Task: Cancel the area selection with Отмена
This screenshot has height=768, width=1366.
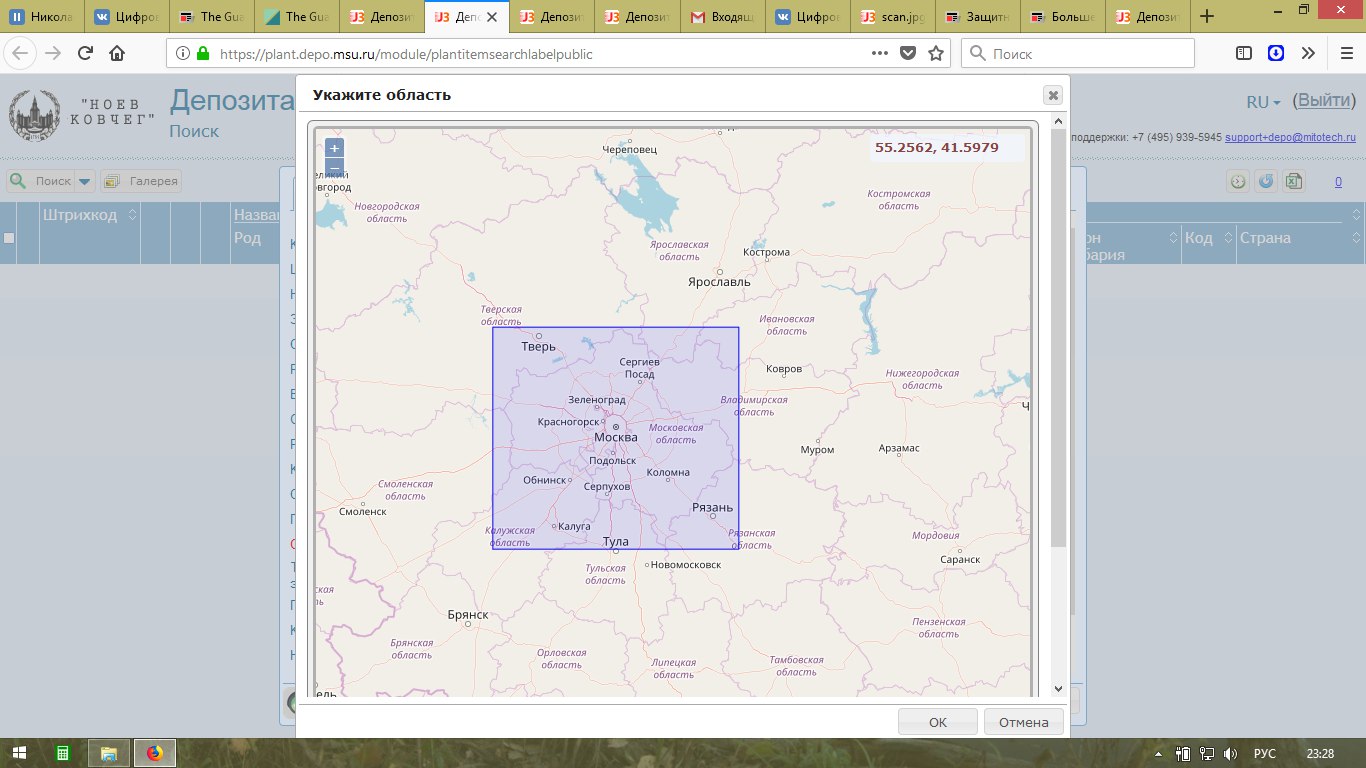Action: (x=1024, y=722)
